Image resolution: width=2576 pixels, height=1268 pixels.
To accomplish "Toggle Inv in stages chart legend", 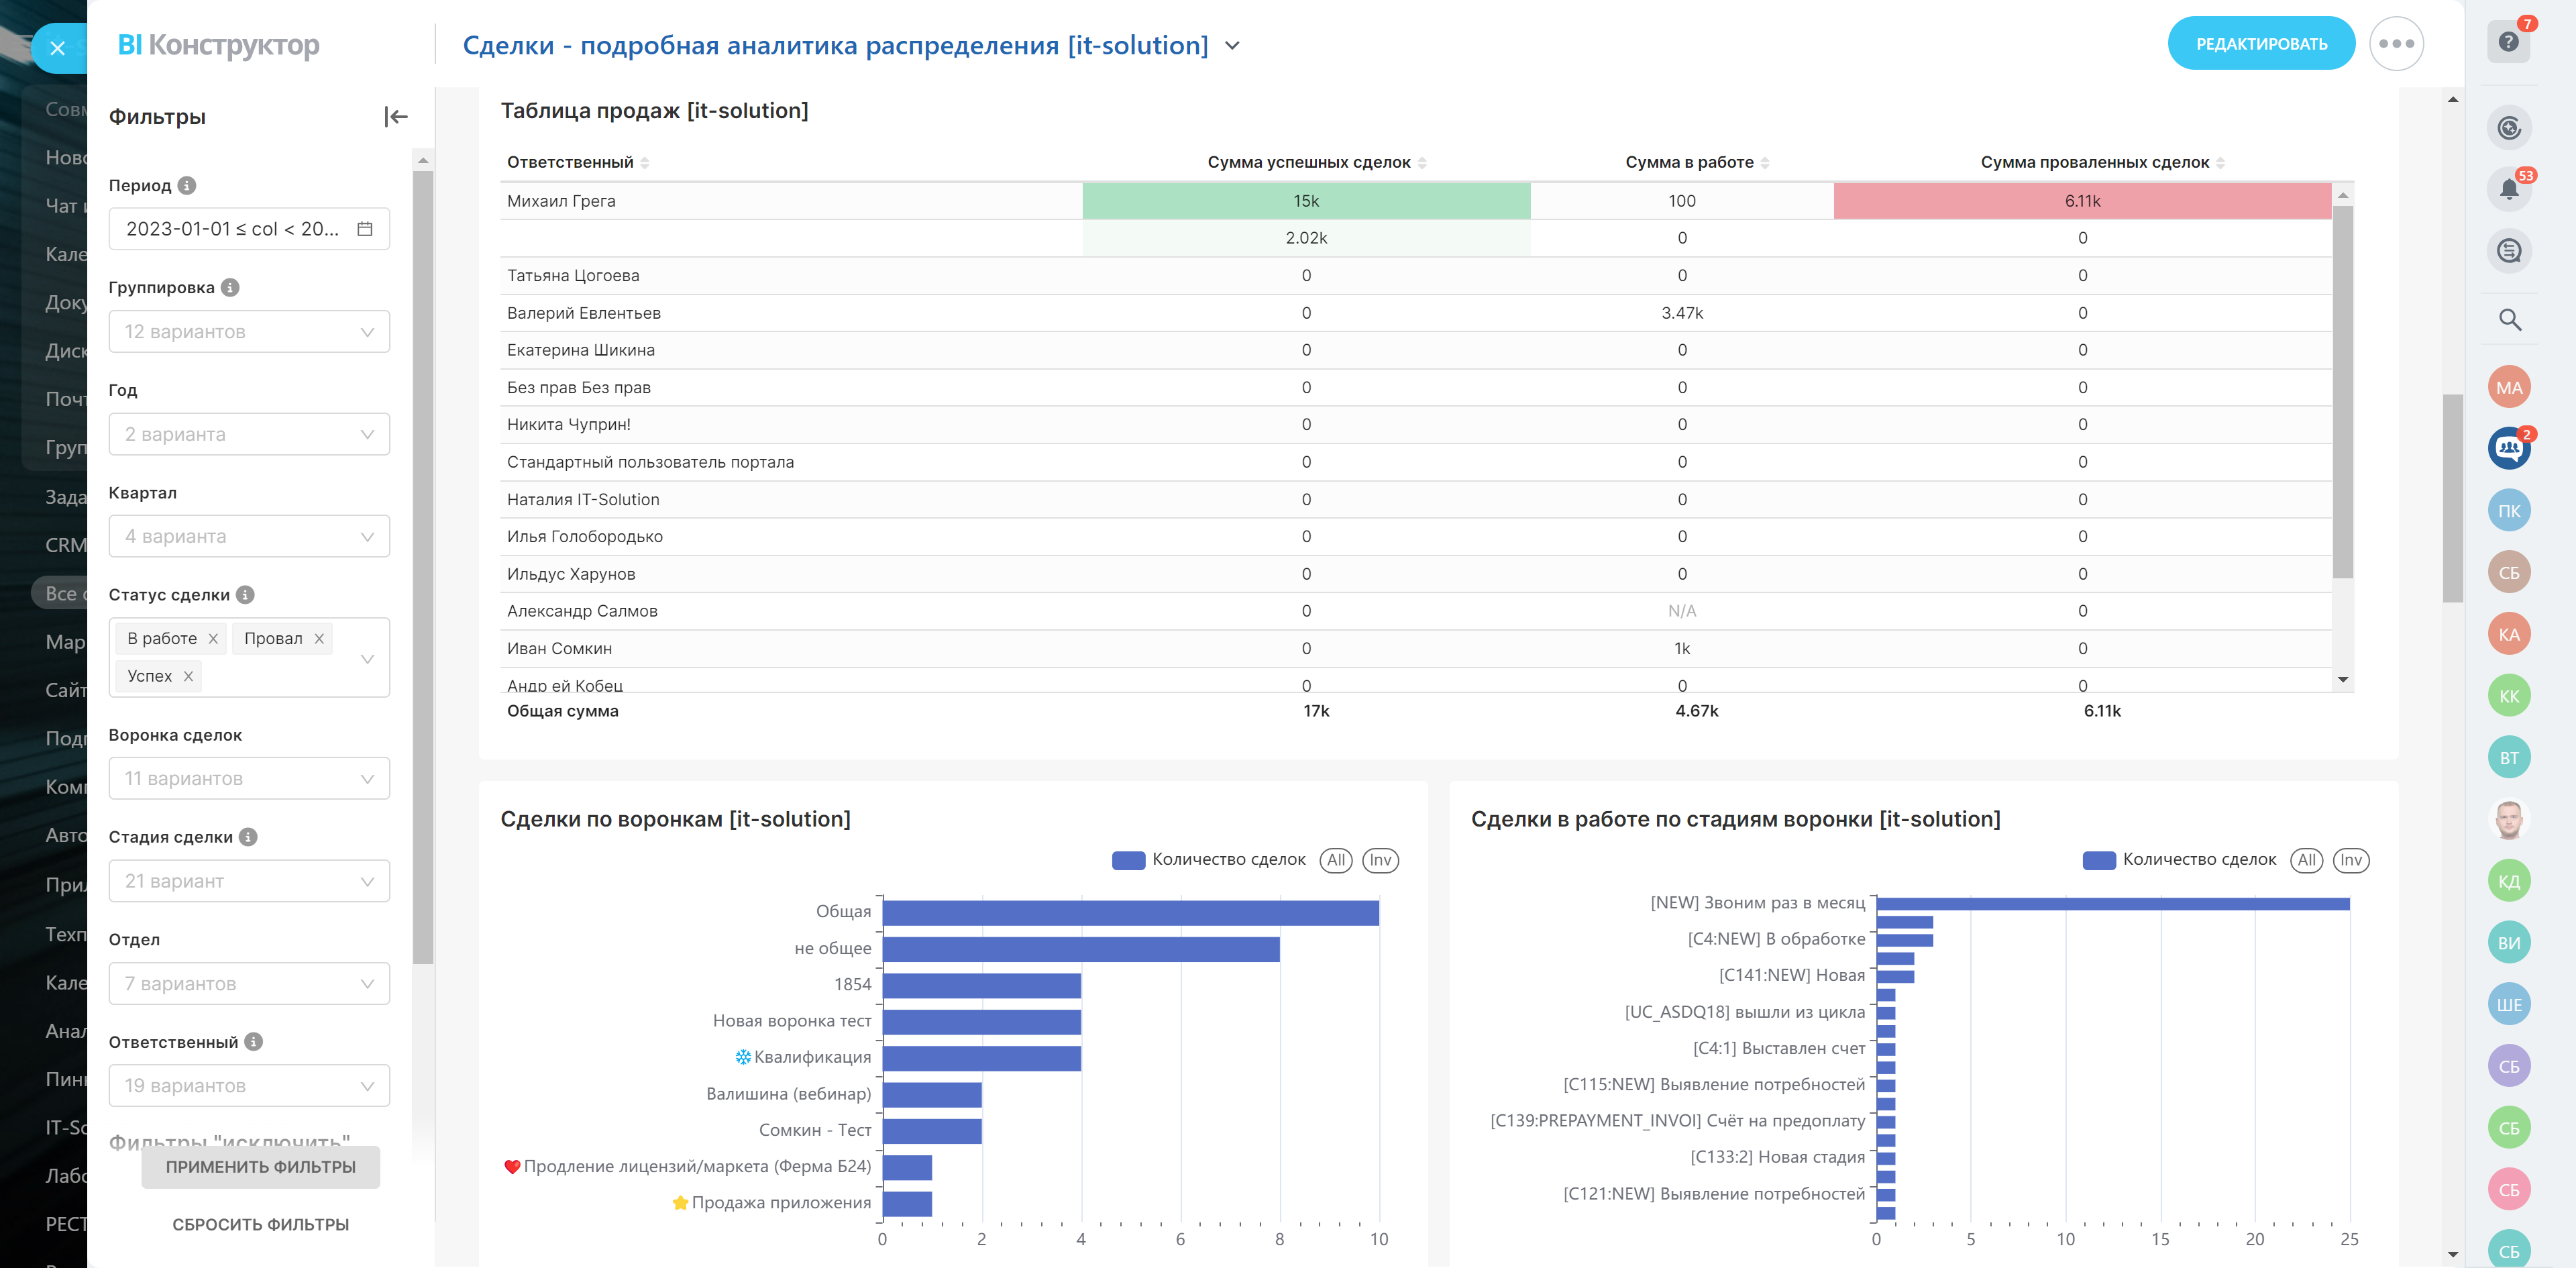I will [2350, 860].
